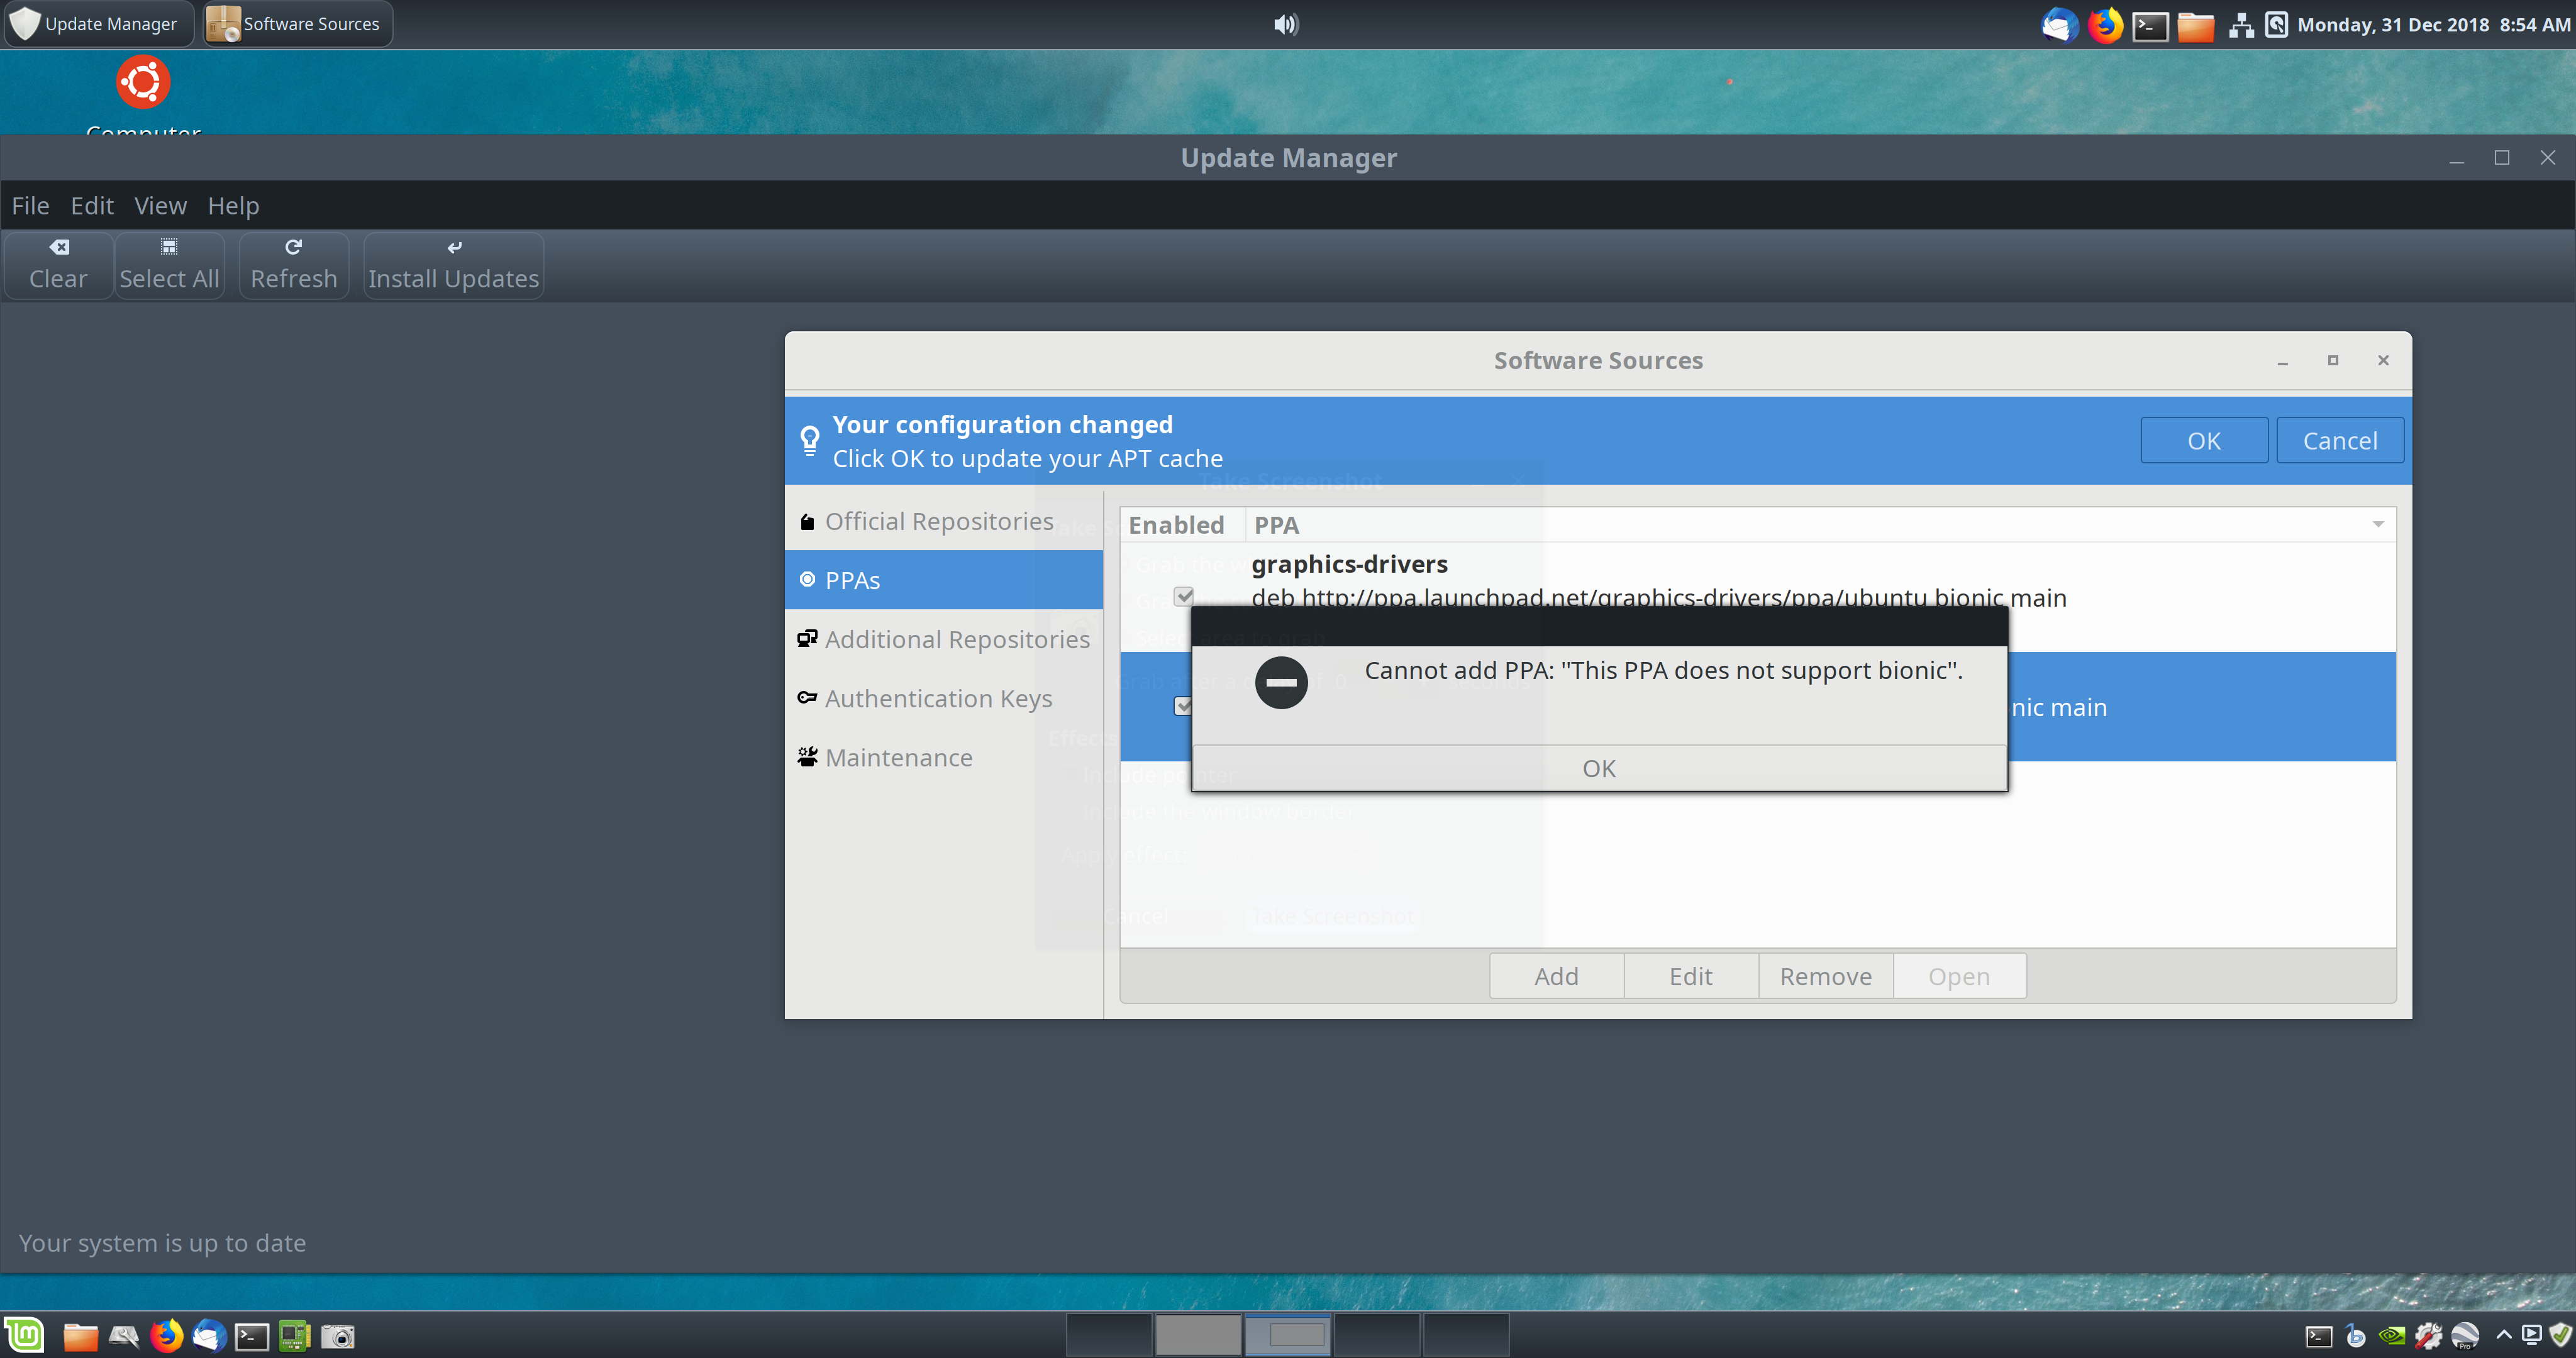Open the circuit board hardware launcher

pos(294,1336)
